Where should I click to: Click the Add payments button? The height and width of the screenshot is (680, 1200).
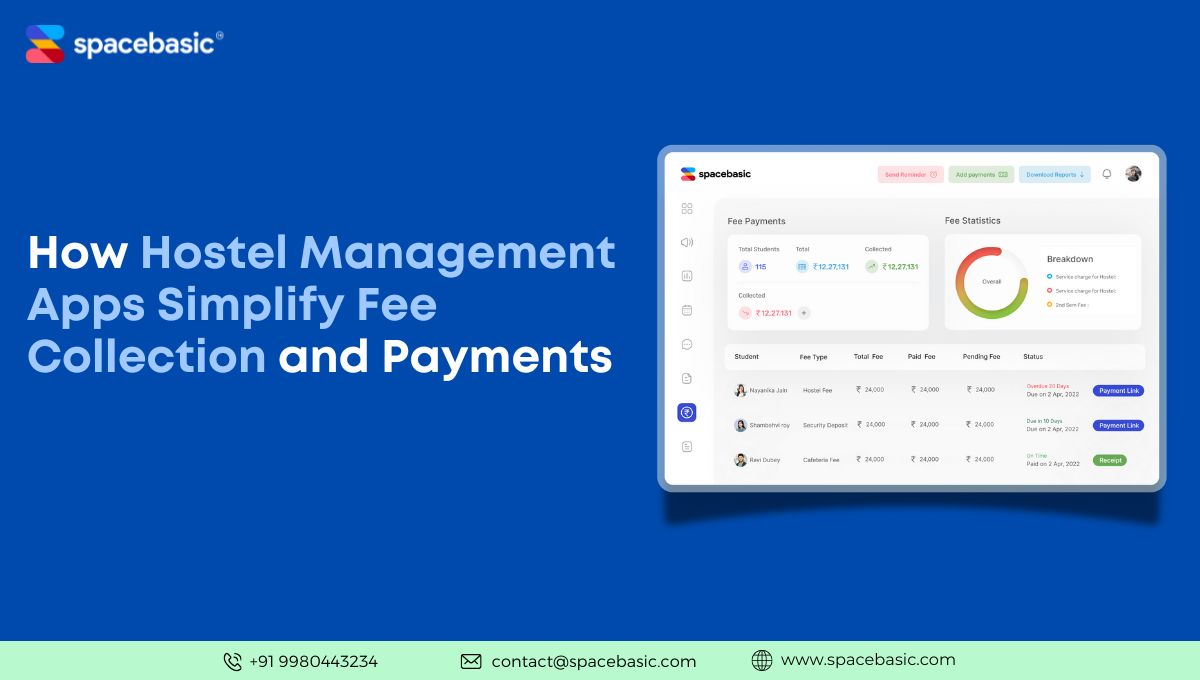click(x=981, y=174)
